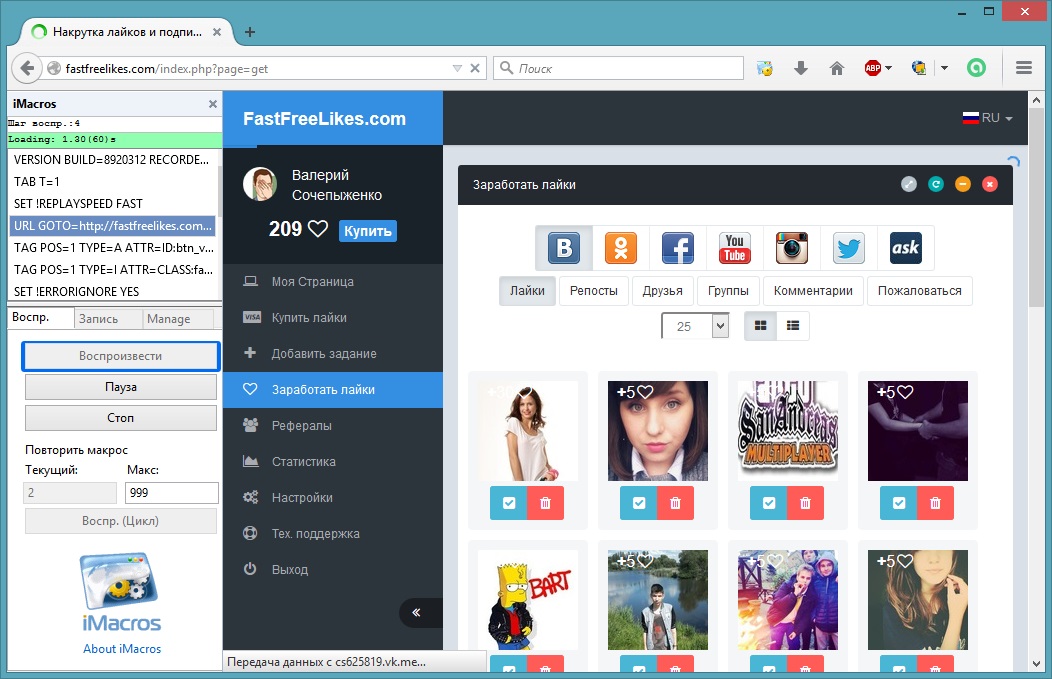Select the VK social network icon
Image resolution: width=1052 pixels, height=679 pixels.
[564, 248]
